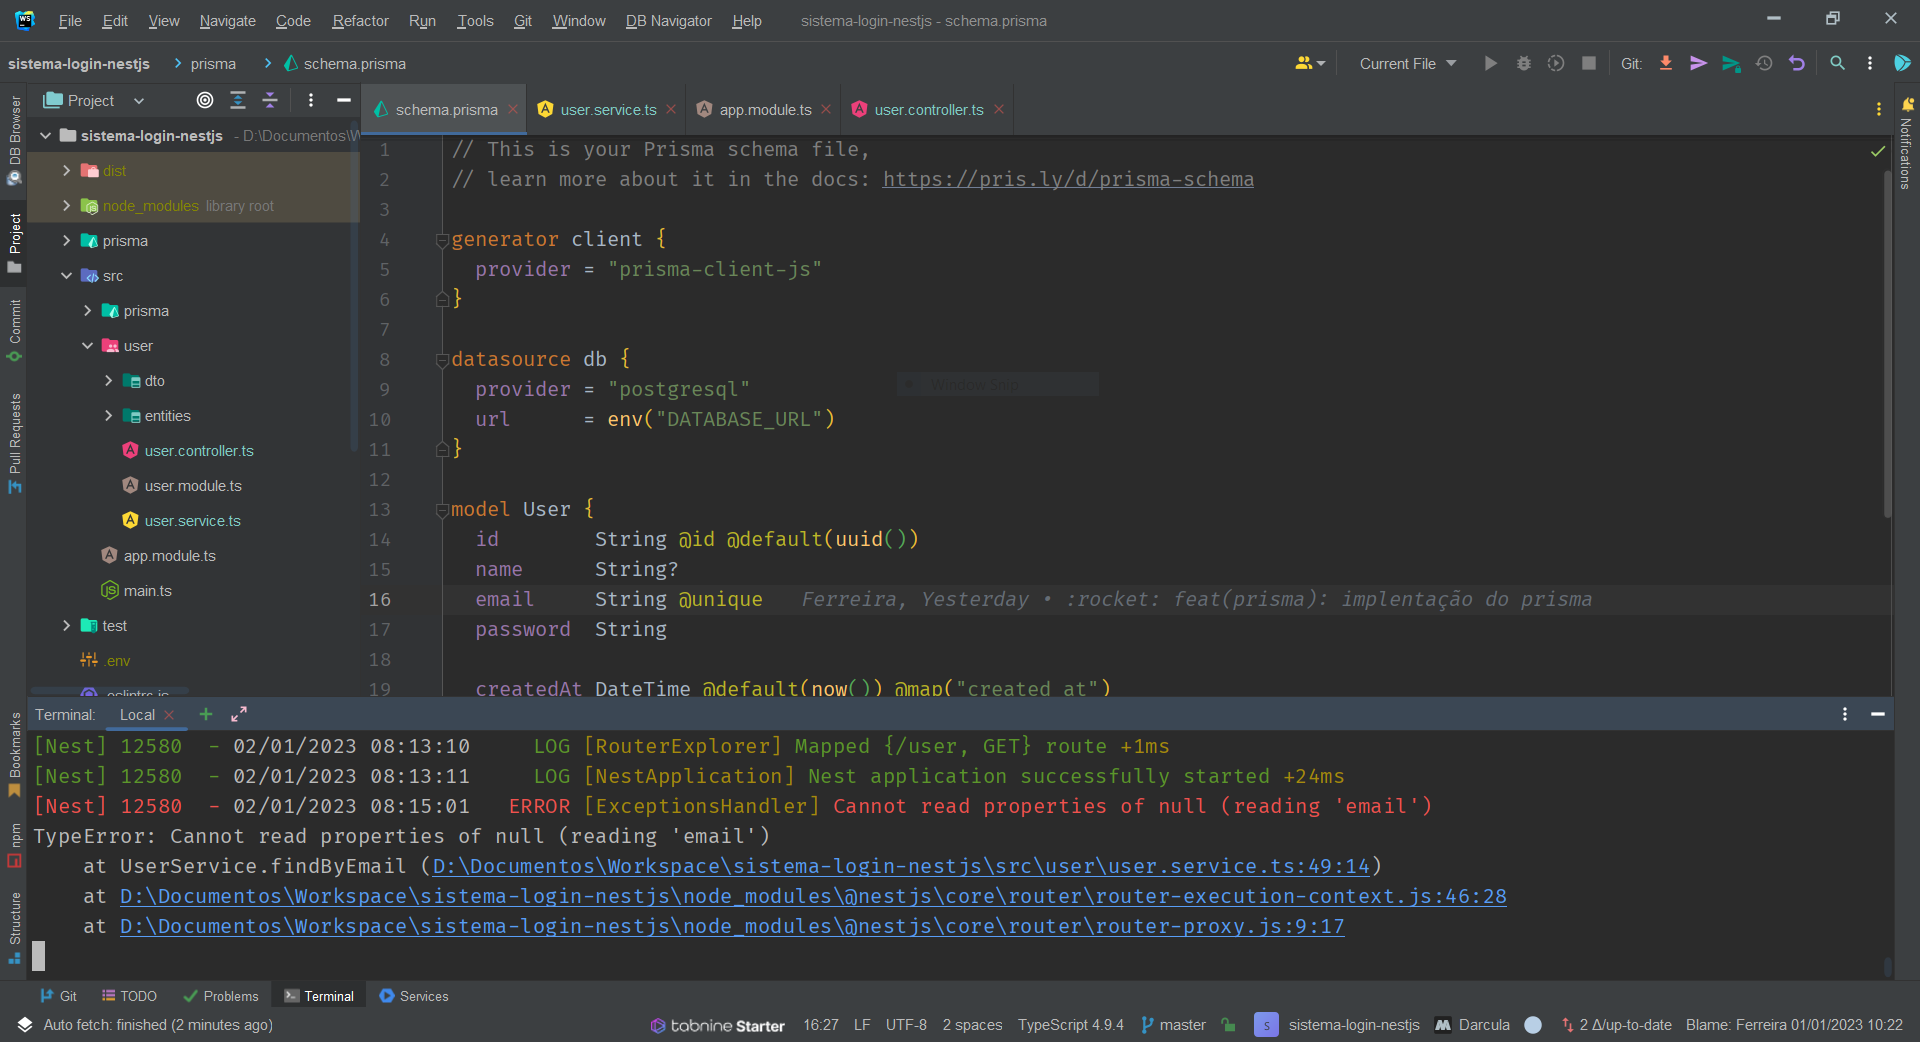Toggle file read-only lock in status bar
The image size is (1920, 1042).
coord(1229,1025)
